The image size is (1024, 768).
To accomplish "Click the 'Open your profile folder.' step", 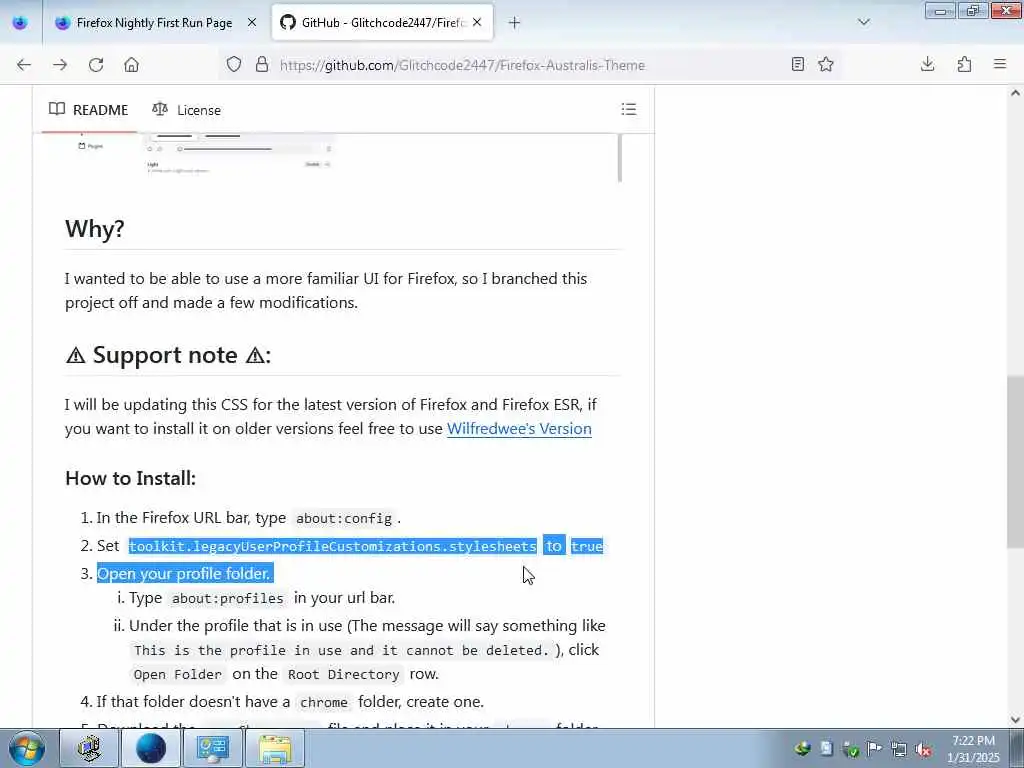I will [x=184, y=573].
